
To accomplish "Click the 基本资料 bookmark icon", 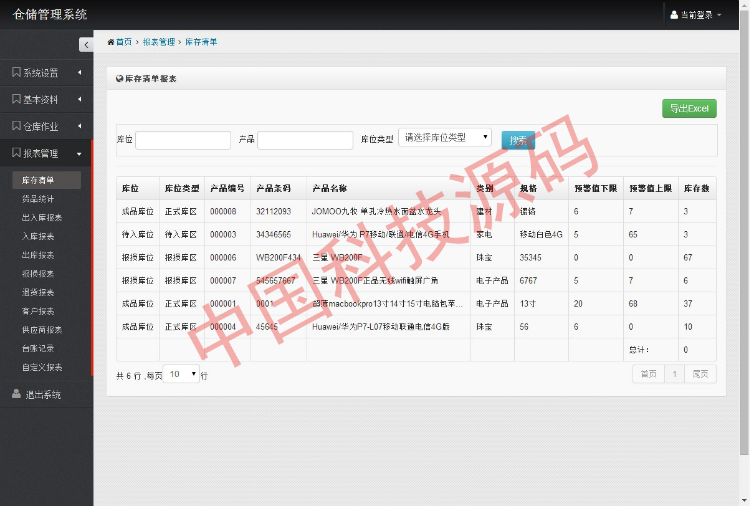I will (x=16, y=99).
